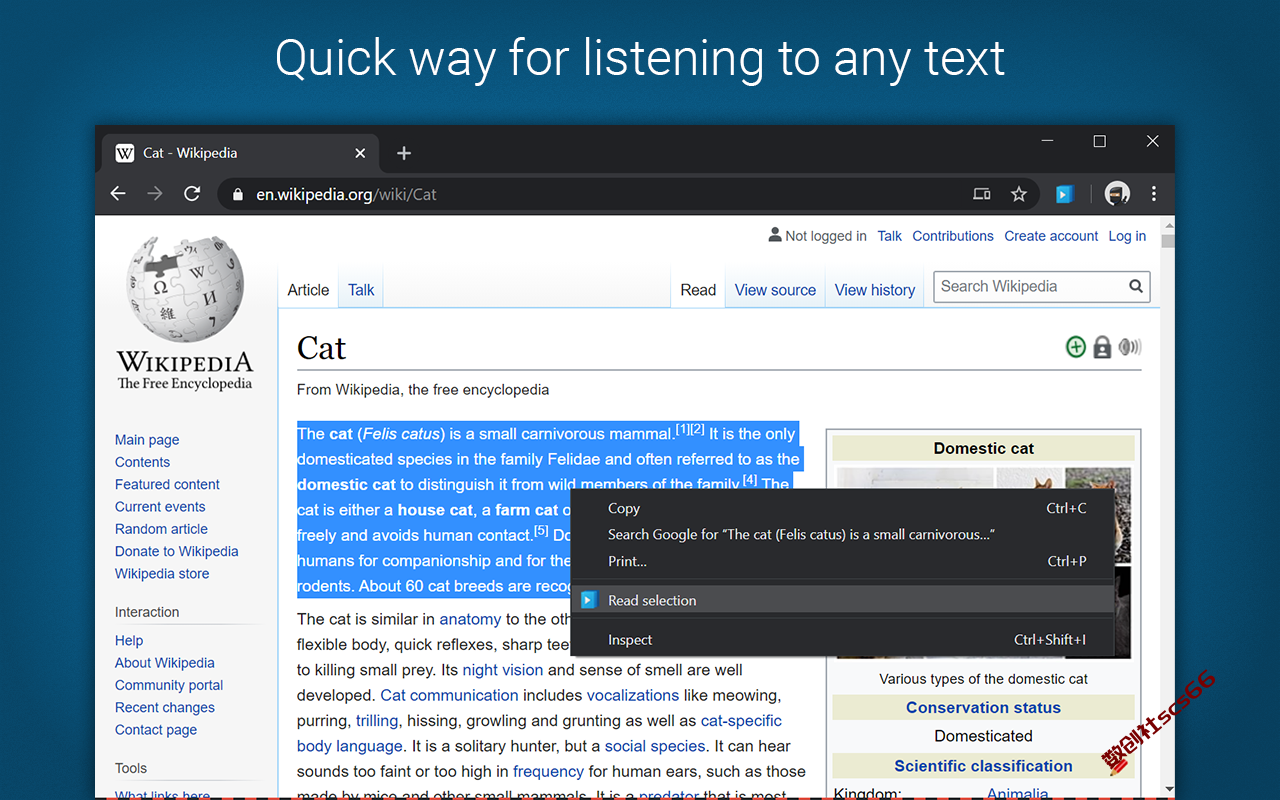This screenshot has width=1280, height=800.
Task: Click the Wikipedia wordmark under the globe
Action: [185, 361]
